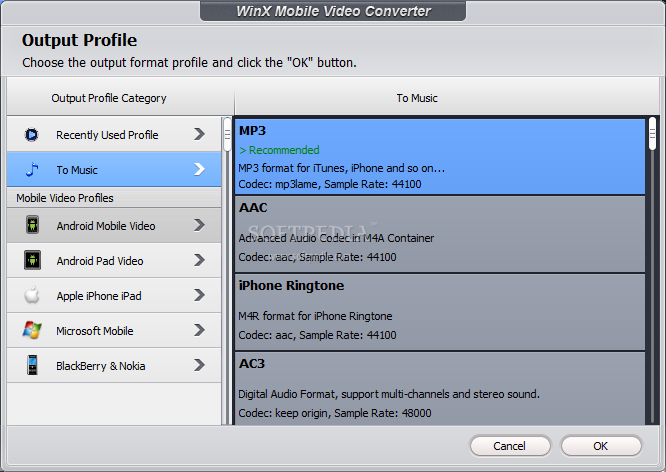Click "Output Profile Category" column header

click(109, 98)
